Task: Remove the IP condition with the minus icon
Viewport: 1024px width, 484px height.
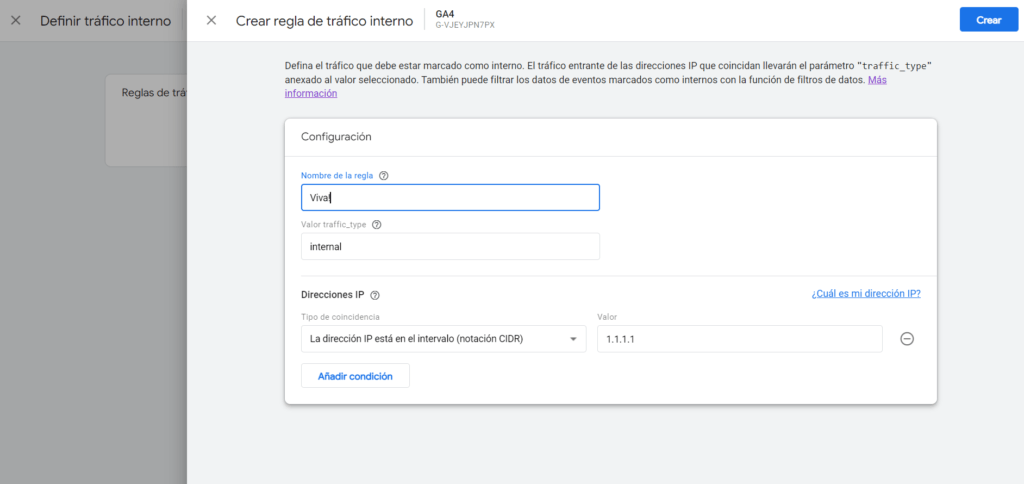Action: point(906,339)
